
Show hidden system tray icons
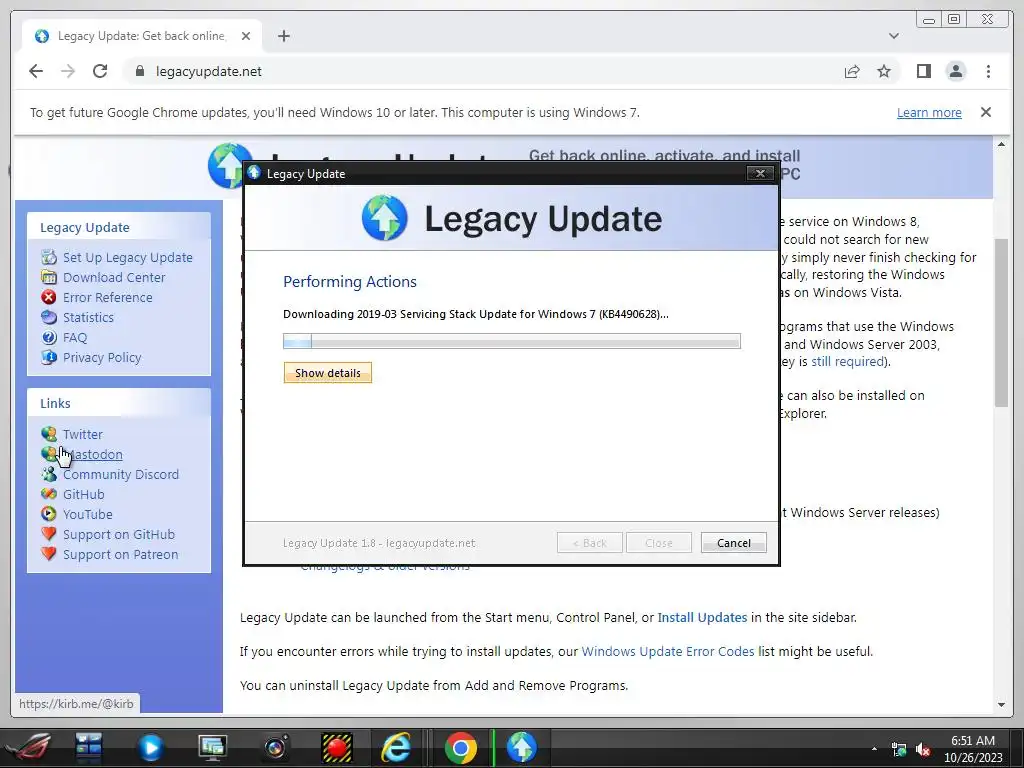pyautogui.click(x=874, y=749)
